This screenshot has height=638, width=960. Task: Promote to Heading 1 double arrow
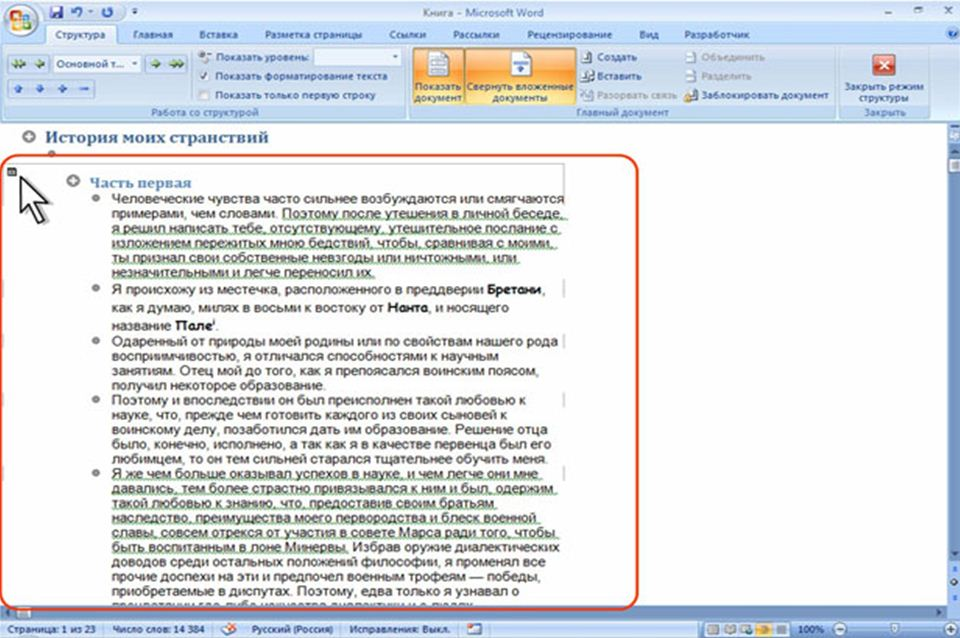(18, 64)
